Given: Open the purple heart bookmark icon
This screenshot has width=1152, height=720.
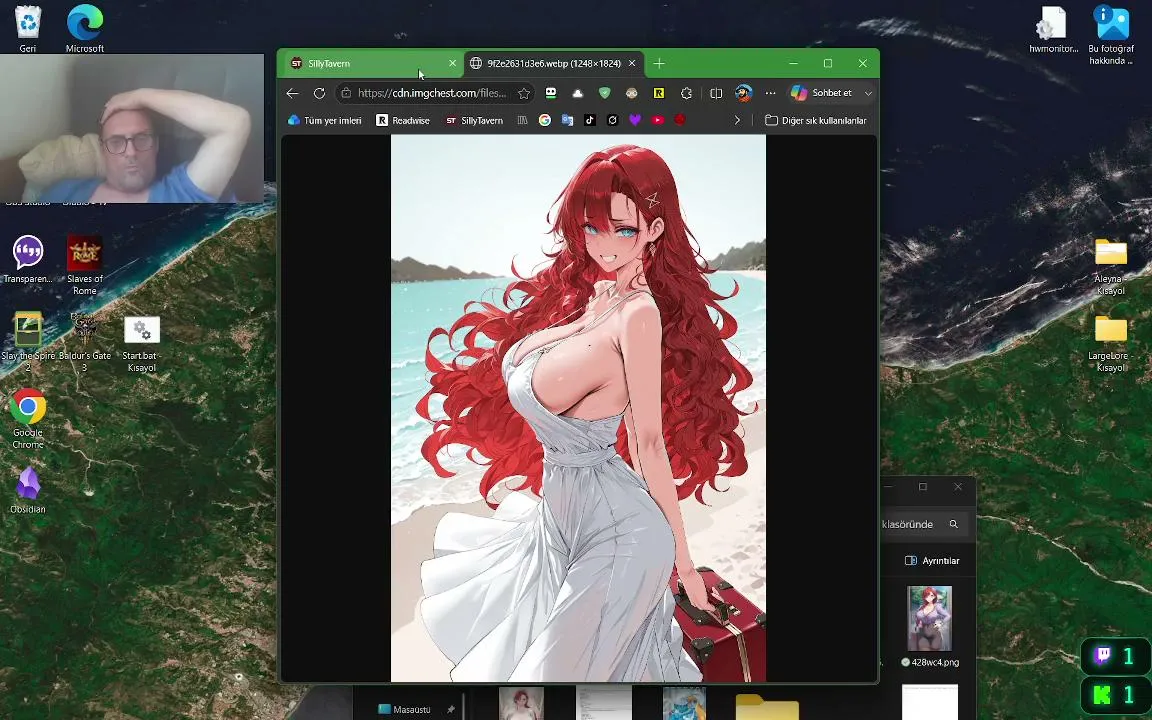Looking at the screenshot, I should [635, 120].
